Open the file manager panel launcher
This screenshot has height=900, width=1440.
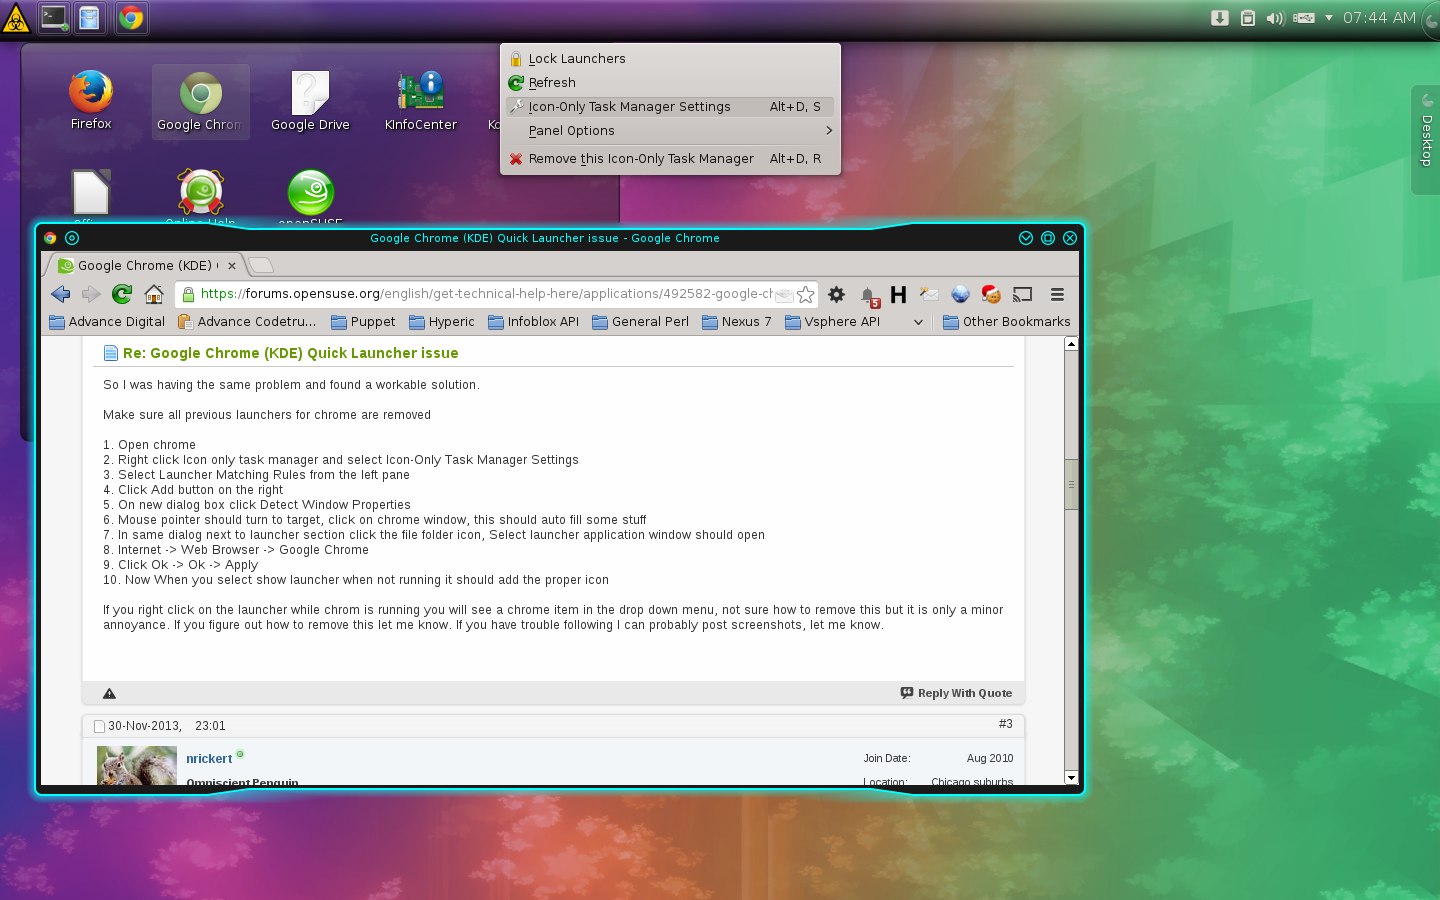click(89, 18)
